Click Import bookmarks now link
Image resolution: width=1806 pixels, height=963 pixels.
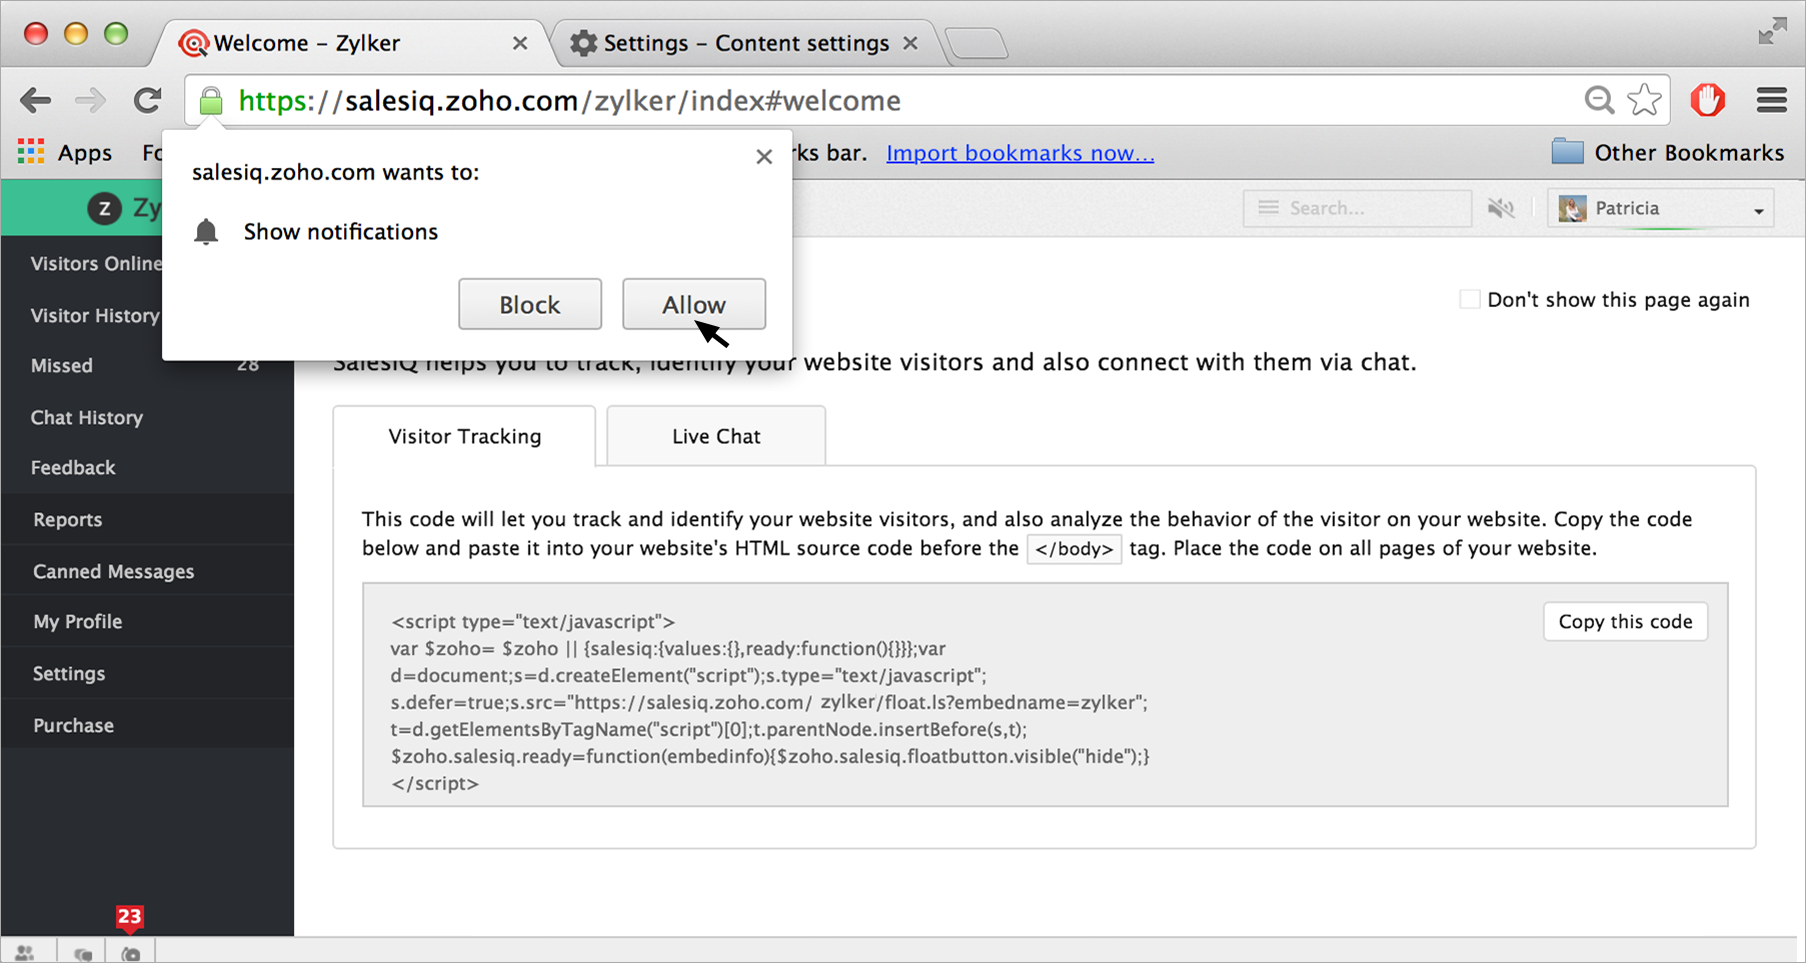(x=1020, y=153)
